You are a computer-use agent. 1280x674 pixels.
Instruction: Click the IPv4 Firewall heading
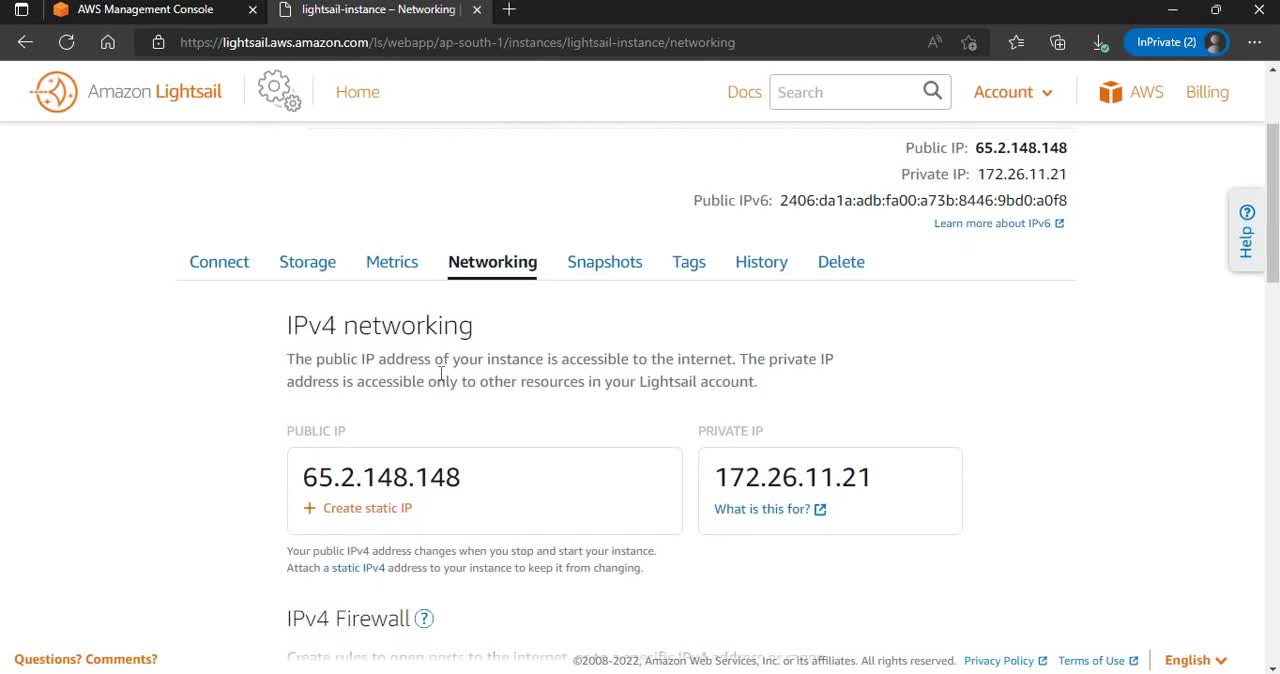click(x=348, y=619)
